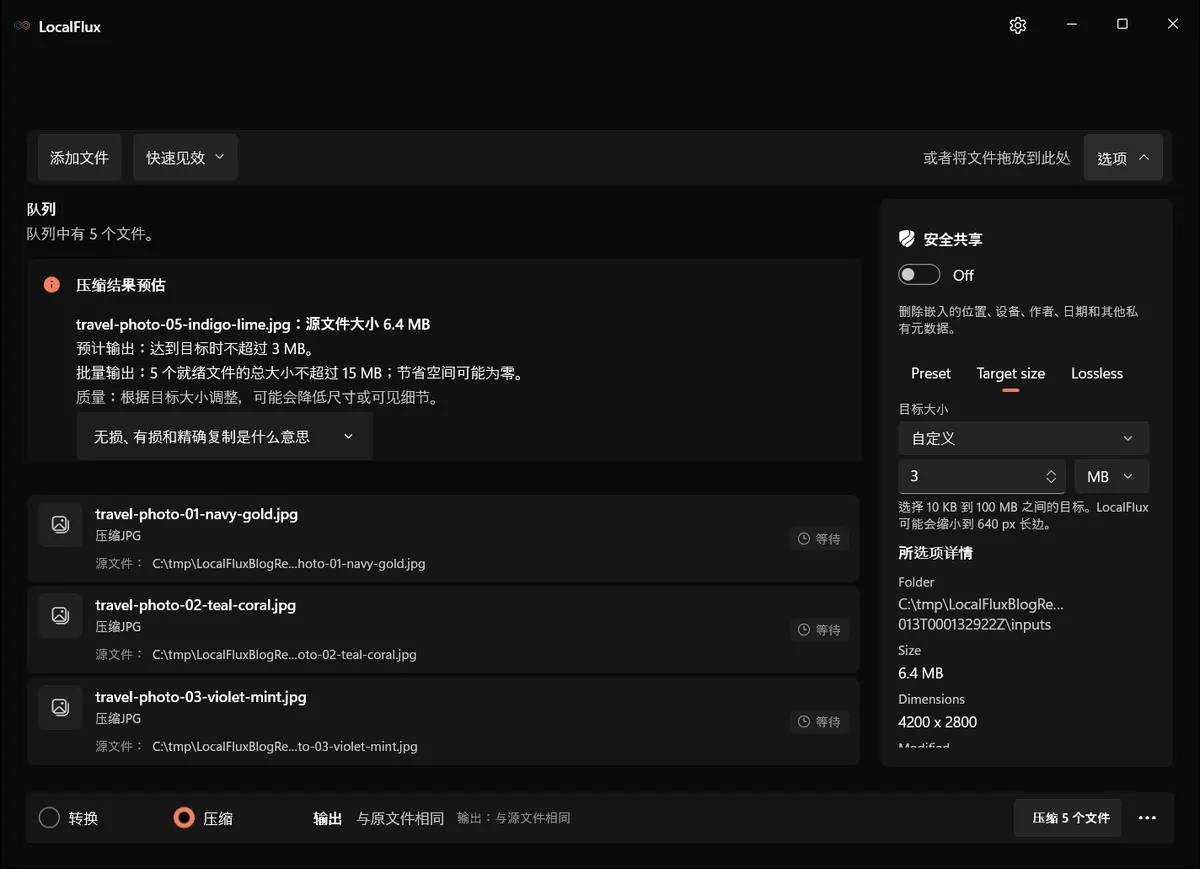
Task: Open the three-dots more options menu
Action: [x=1147, y=818]
